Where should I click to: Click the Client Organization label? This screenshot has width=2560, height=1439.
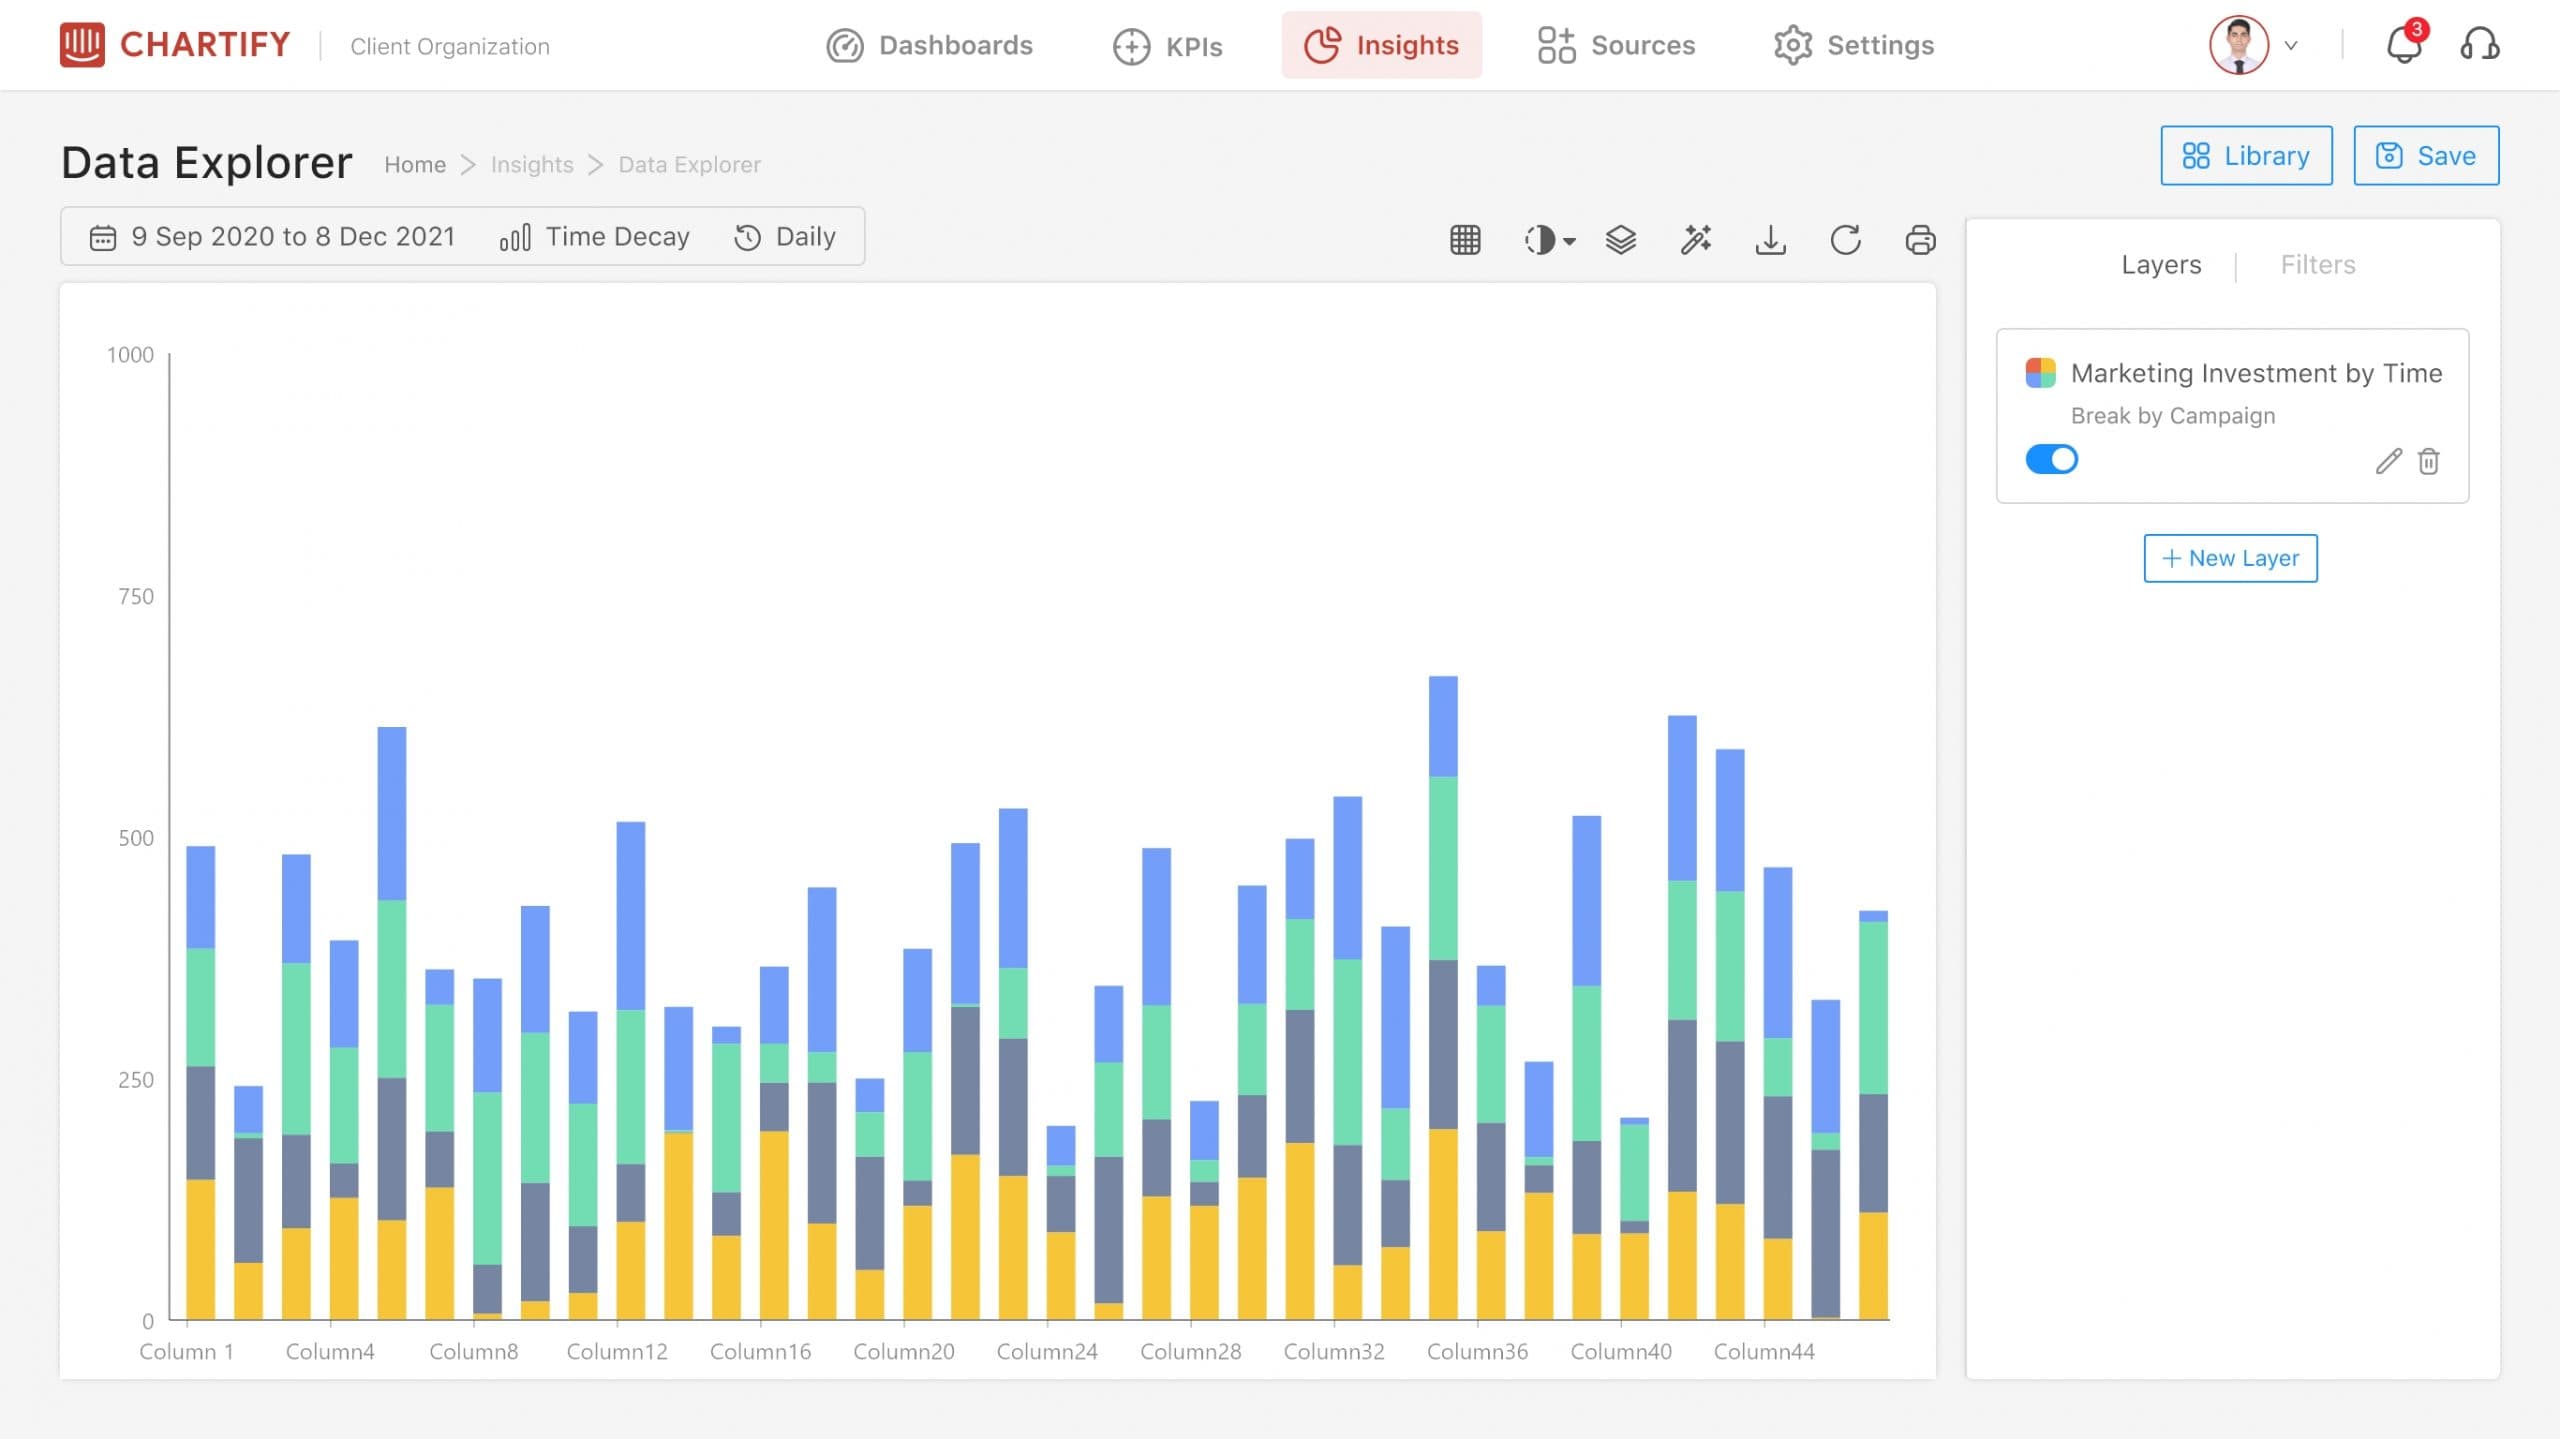(450, 47)
